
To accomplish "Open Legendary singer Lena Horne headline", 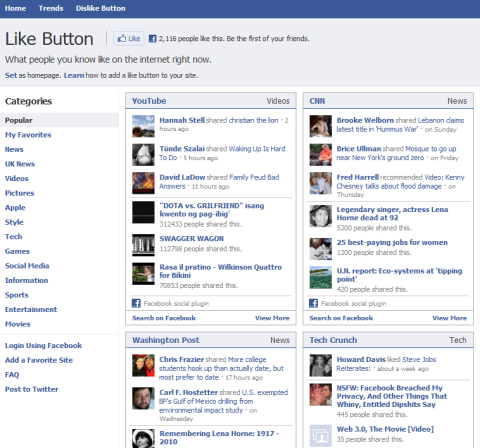I will coord(392,214).
